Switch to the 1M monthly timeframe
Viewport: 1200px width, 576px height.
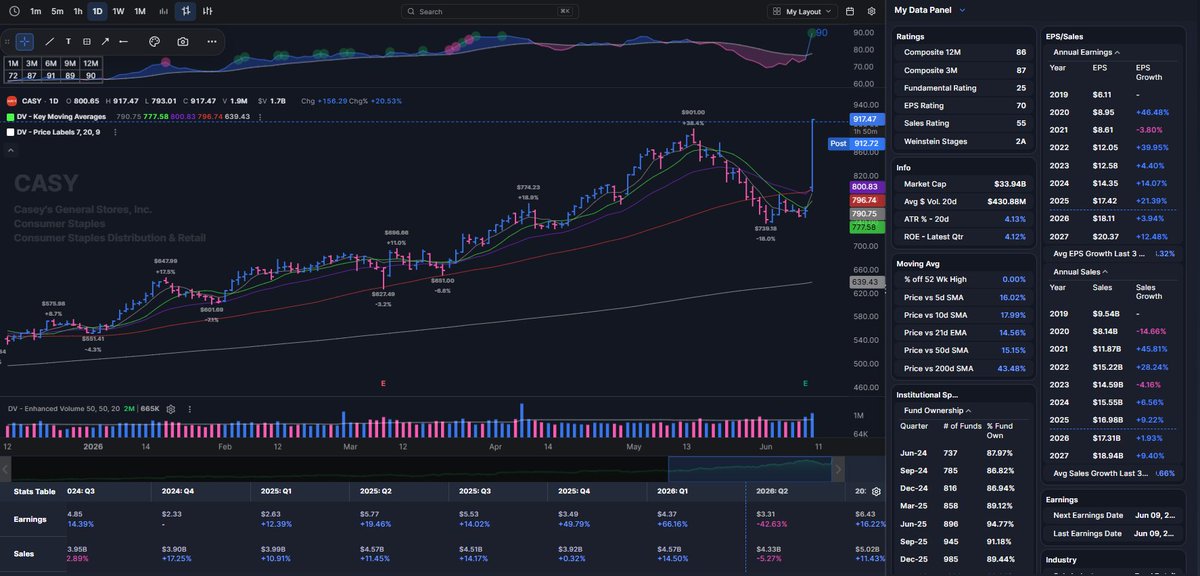pos(140,11)
